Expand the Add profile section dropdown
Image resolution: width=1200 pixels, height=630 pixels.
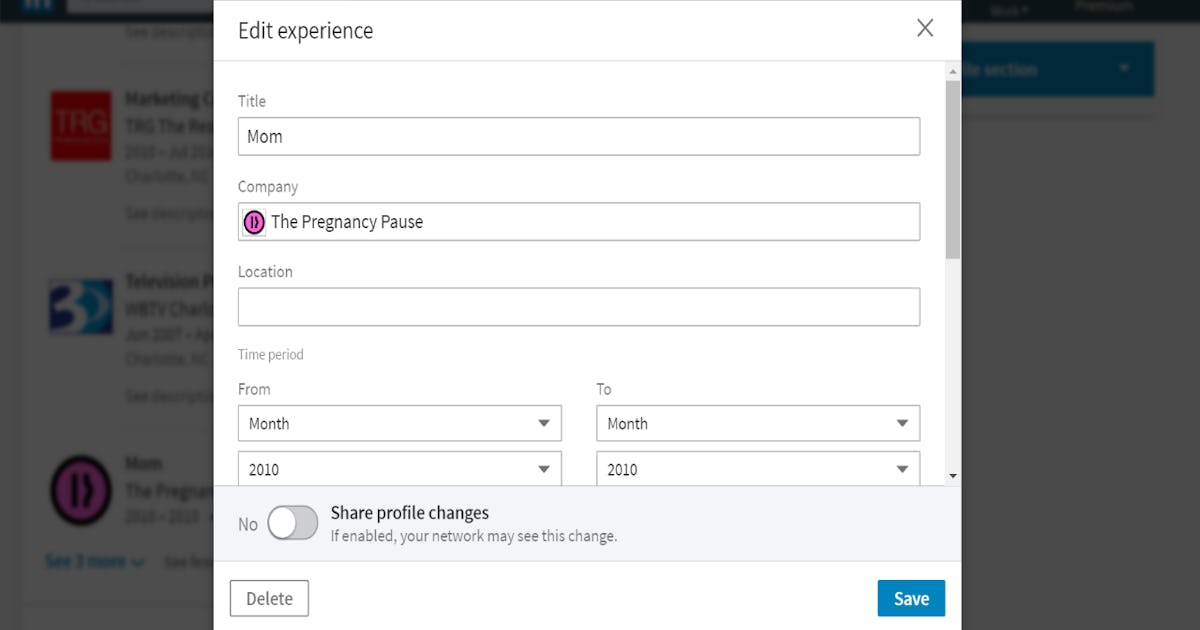pyautogui.click(x=1127, y=68)
